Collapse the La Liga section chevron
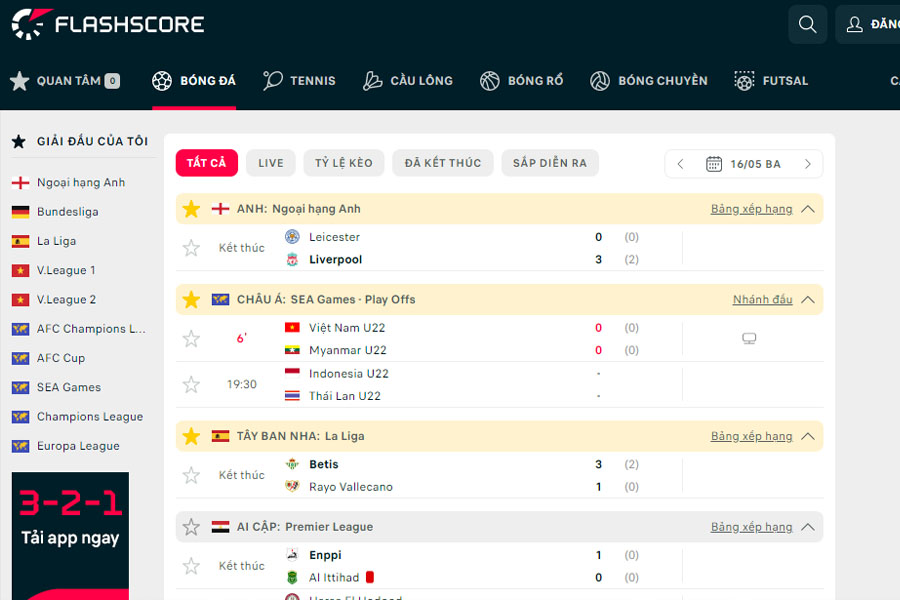The width and height of the screenshot is (900, 600). (808, 436)
